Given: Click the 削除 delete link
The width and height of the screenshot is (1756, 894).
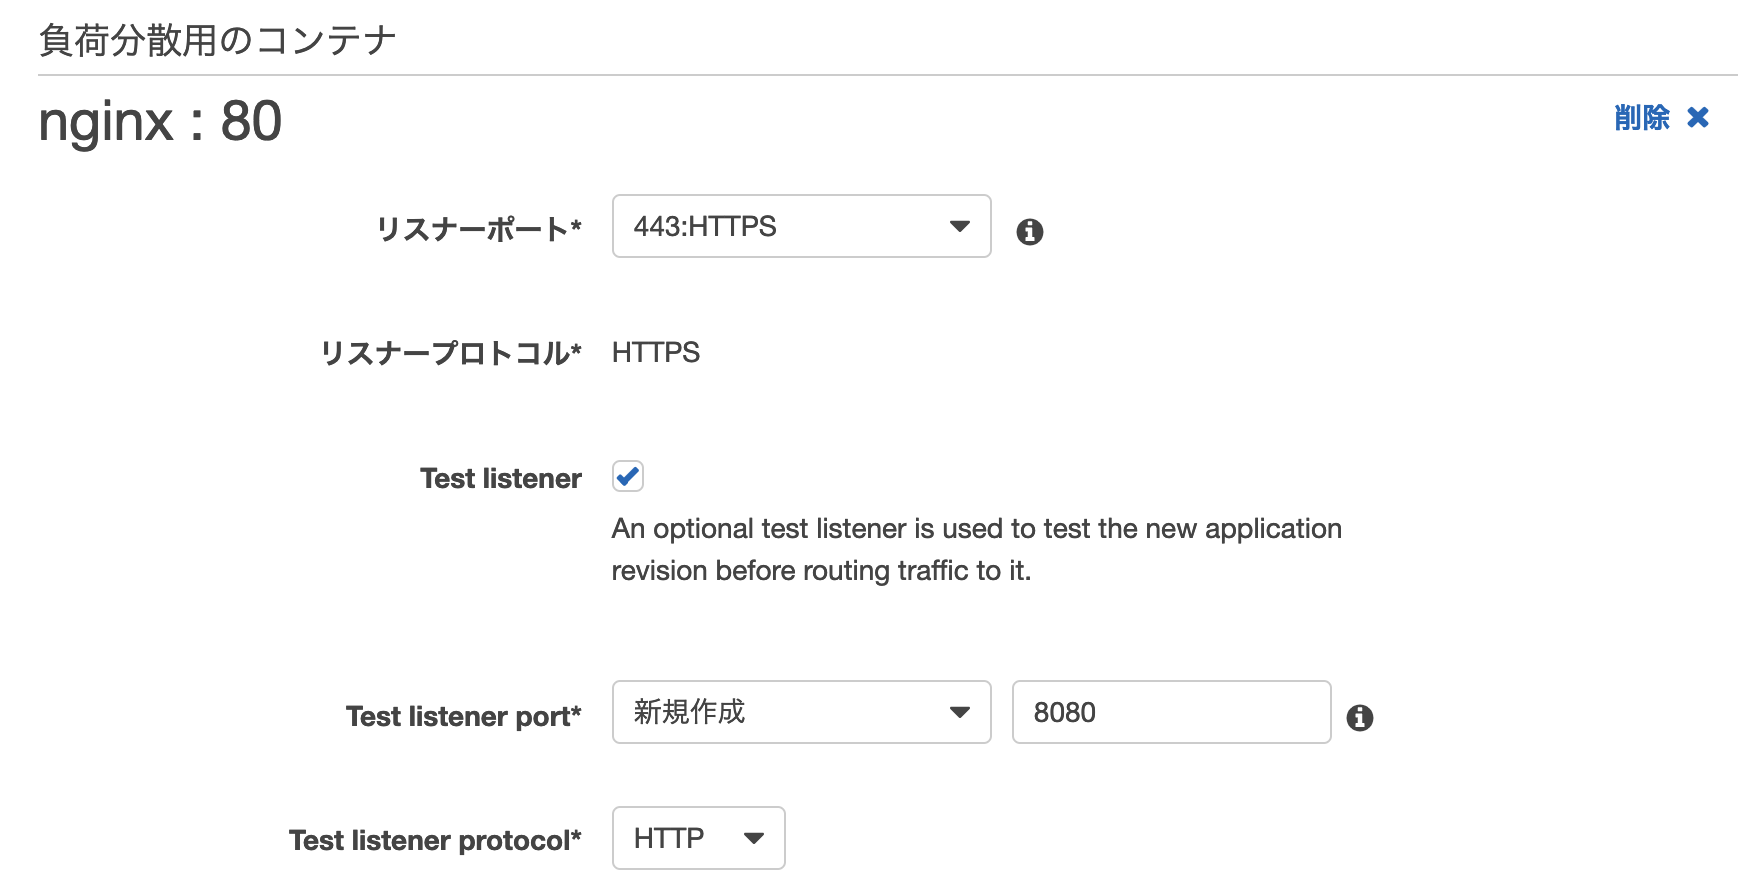Looking at the screenshot, I should click(1641, 118).
